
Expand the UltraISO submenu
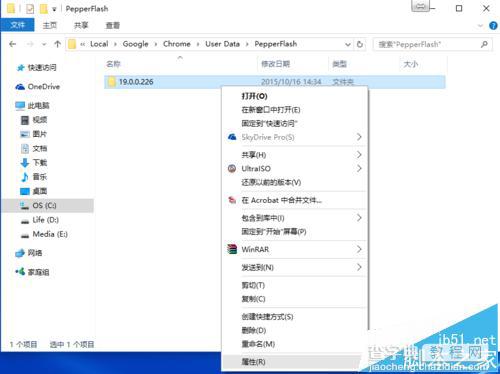[295, 169]
